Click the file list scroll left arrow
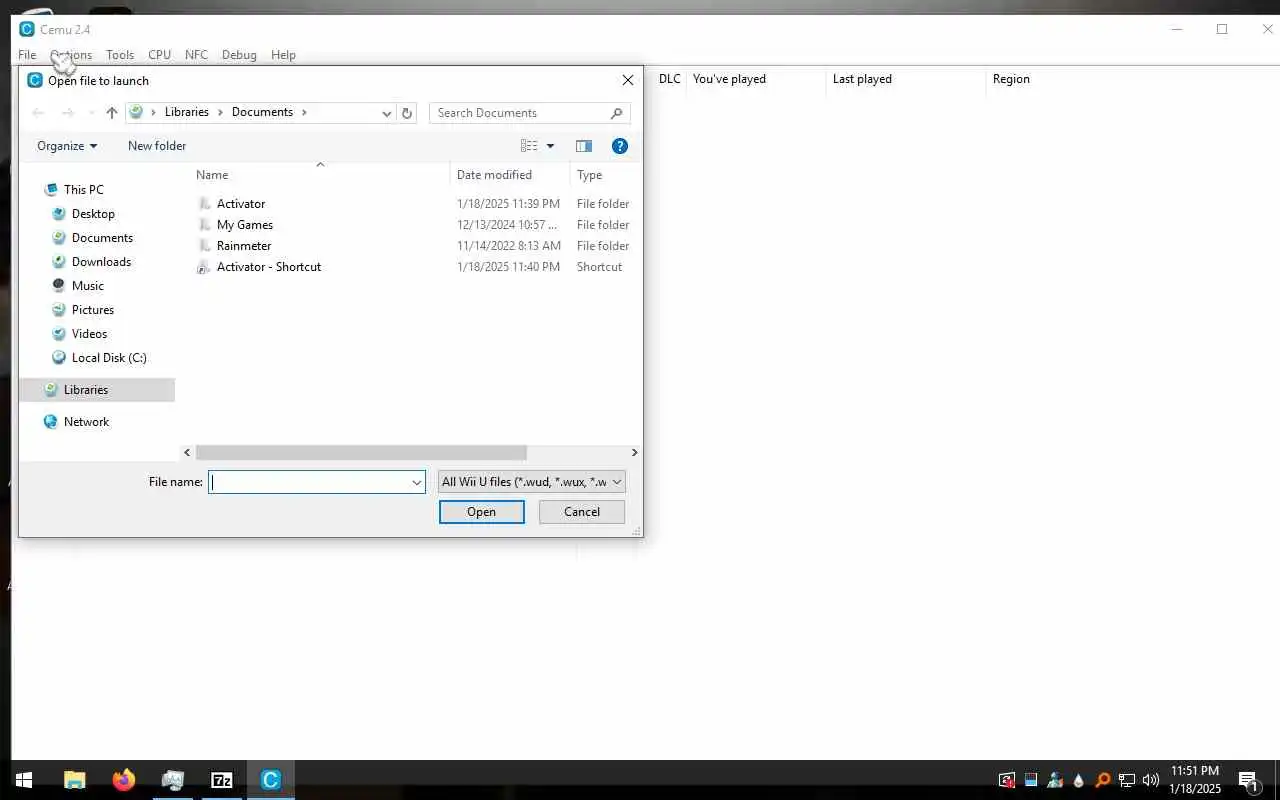The width and height of the screenshot is (1280, 800). click(x=187, y=453)
